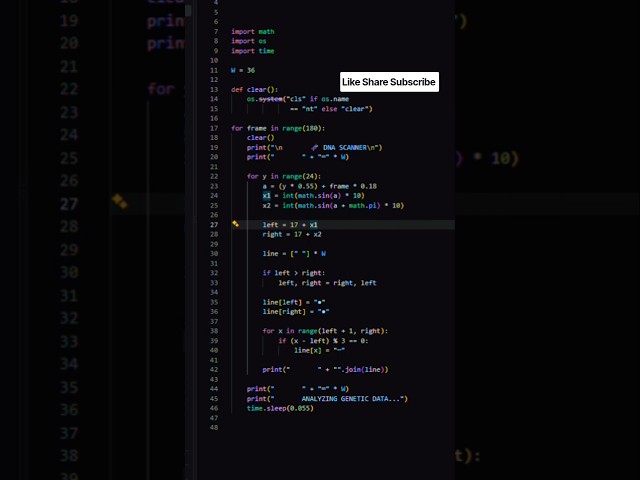Click line number 22 in the gutter
The width and height of the screenshot is (640, 480).
(214, 176)
